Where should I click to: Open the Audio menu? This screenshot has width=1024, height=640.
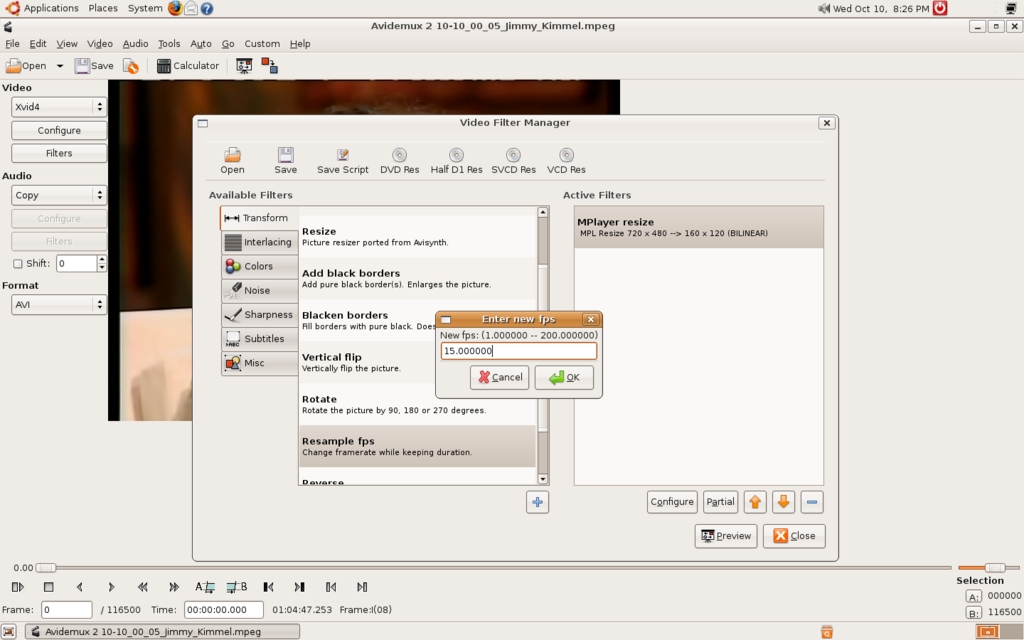pos(135,44)
